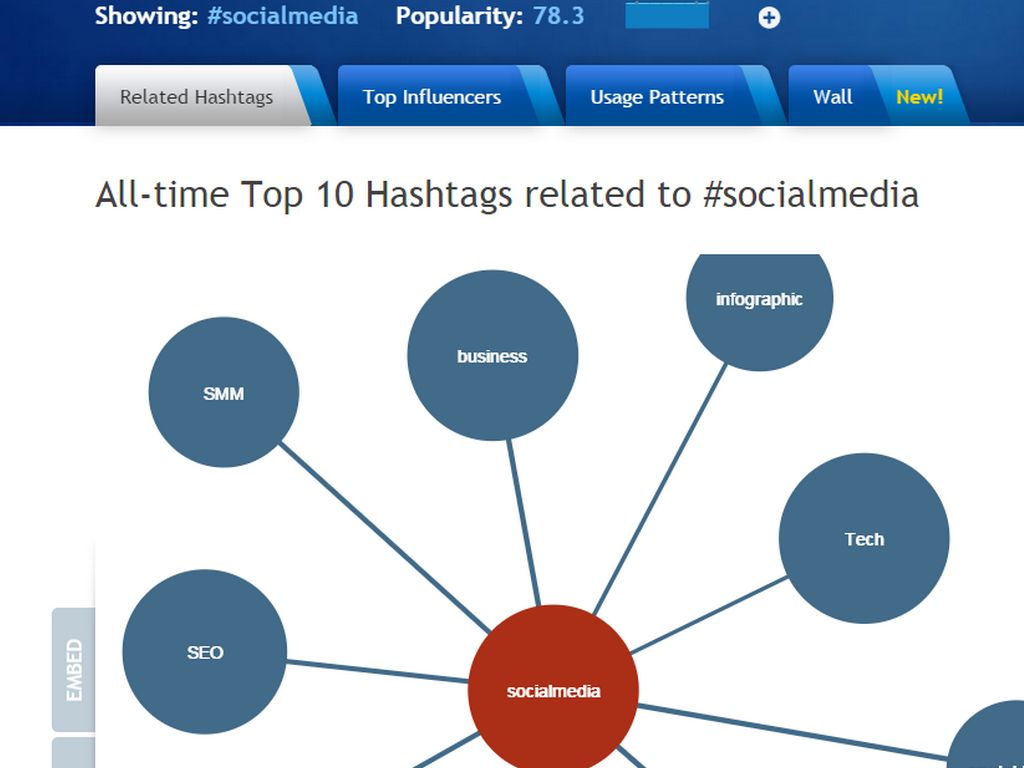The height and width of the screenshot is (768, 1024).
Task: Click the blue popularity meter bar
Action: [x=667, y=16]
